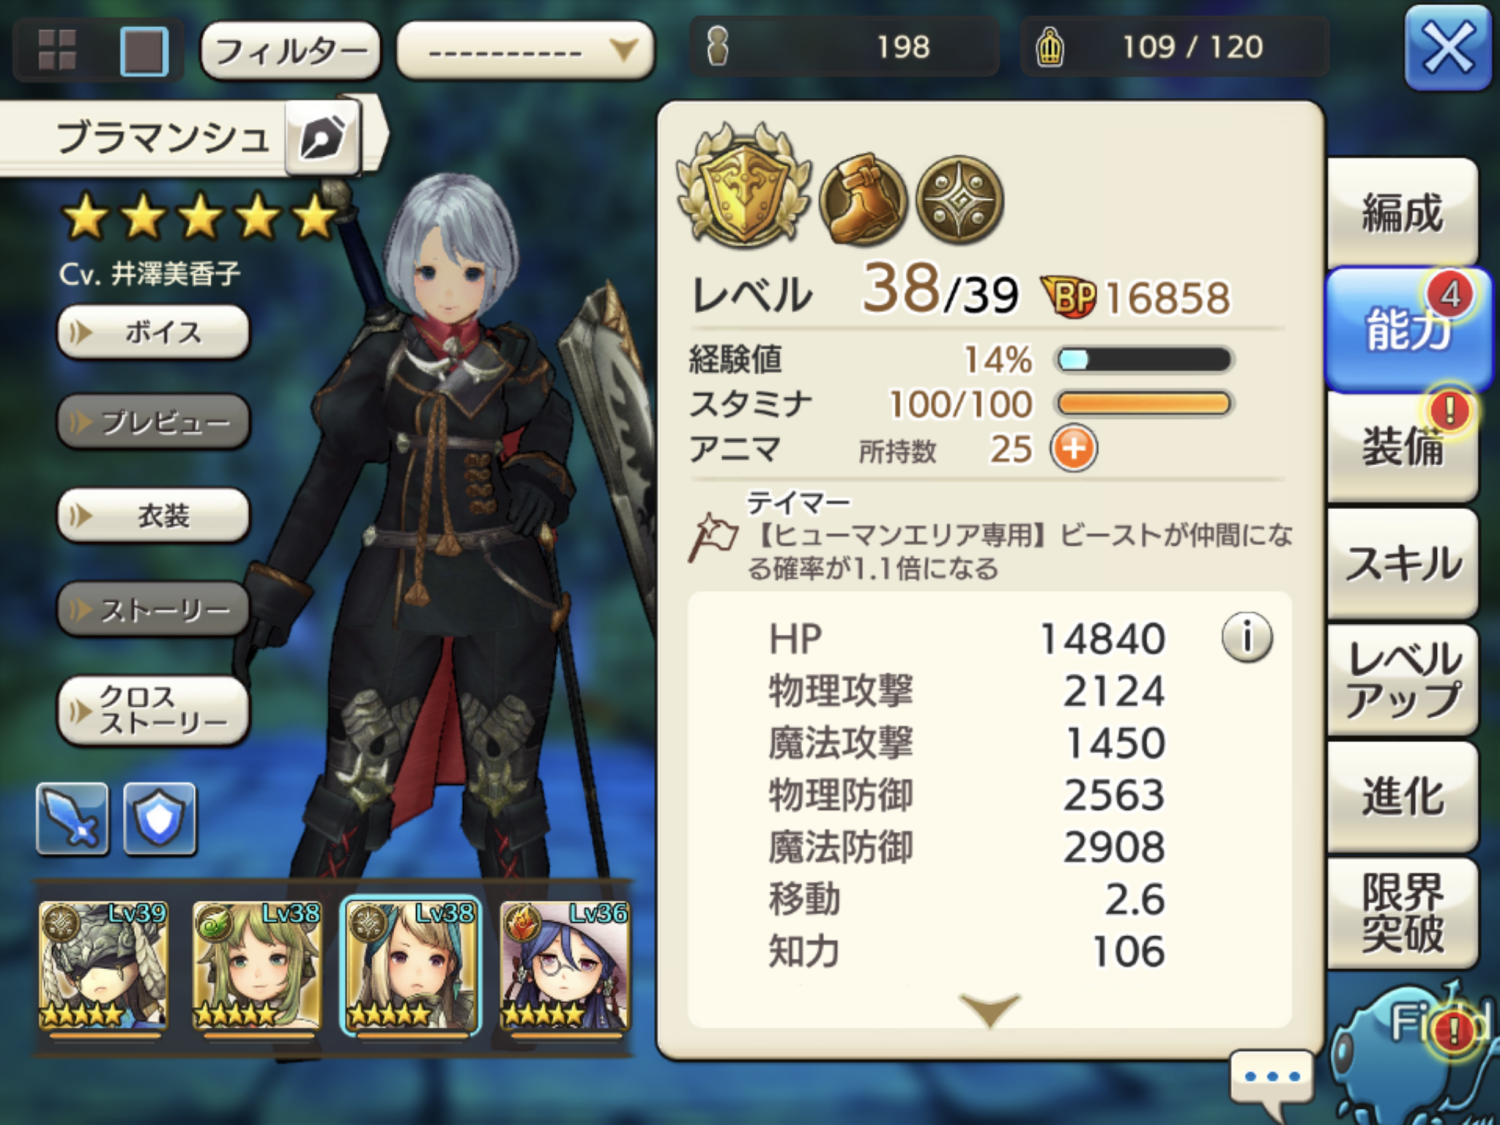Open the 装備 equipment tab
1500x1125 pixels.
(1402, 446)
